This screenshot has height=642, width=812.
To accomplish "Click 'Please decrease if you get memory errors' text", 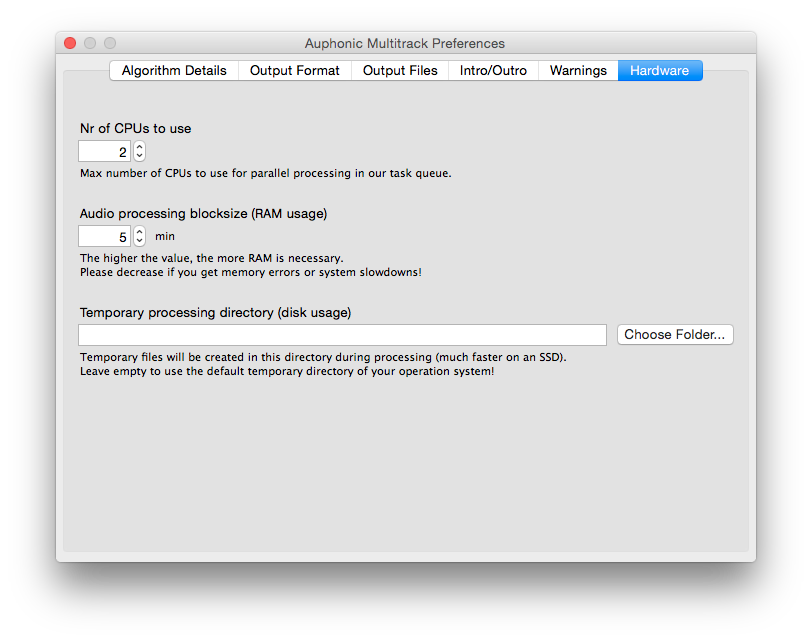I will (251, 272).
